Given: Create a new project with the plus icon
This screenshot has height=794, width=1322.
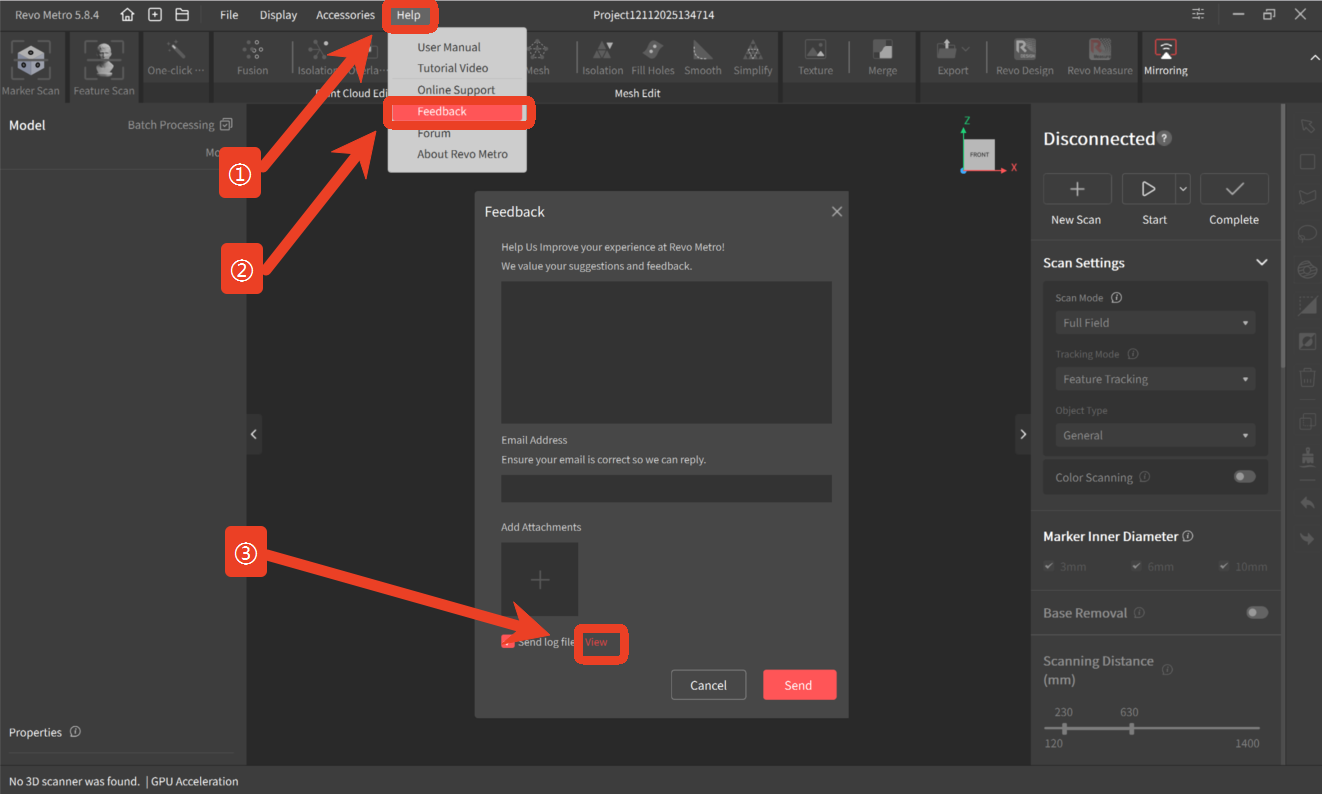Looking at the screenshot, I should pos(155,15).
